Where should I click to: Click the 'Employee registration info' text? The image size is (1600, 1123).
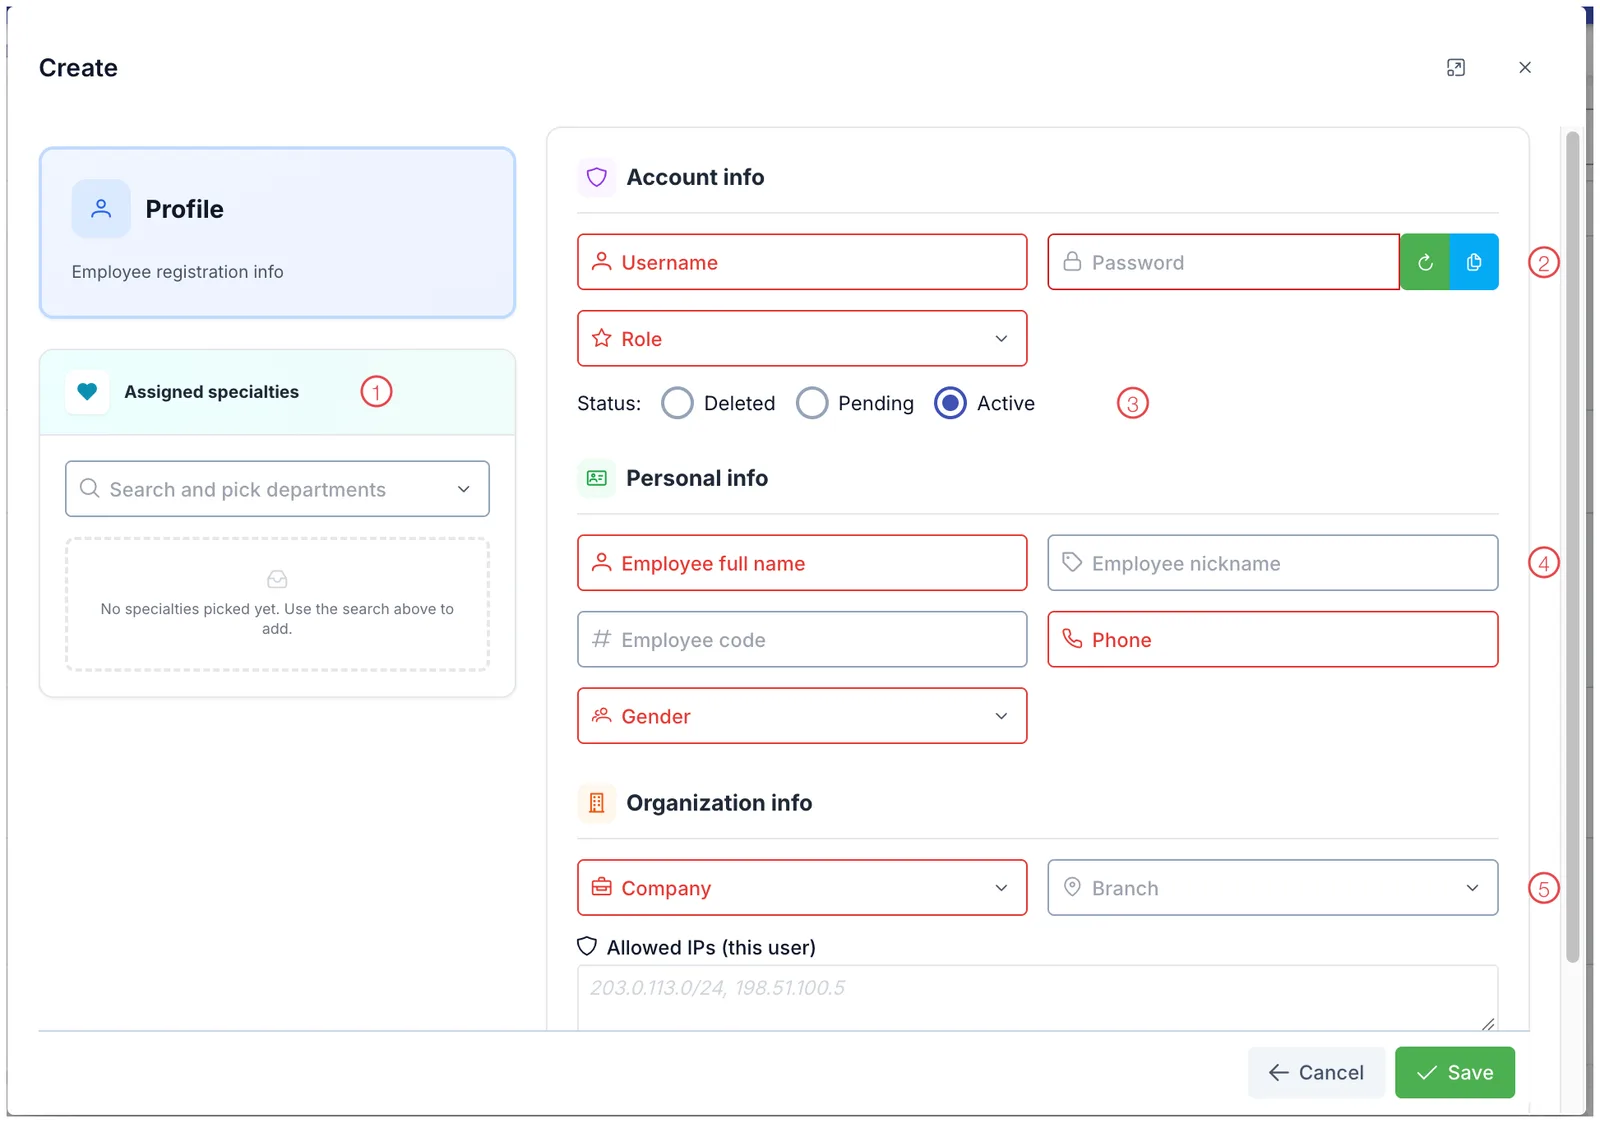click(x=177, y=272)
